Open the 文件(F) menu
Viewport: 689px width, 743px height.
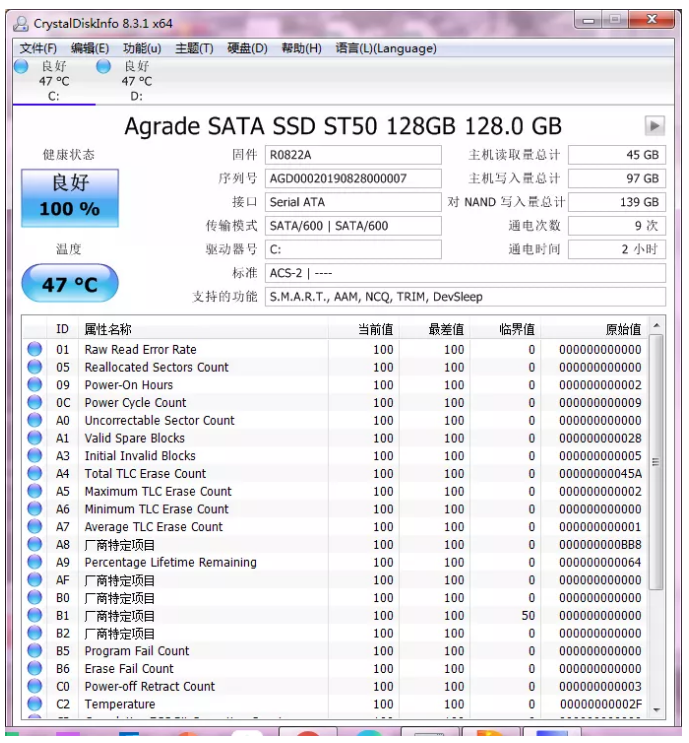click(38, 48)
